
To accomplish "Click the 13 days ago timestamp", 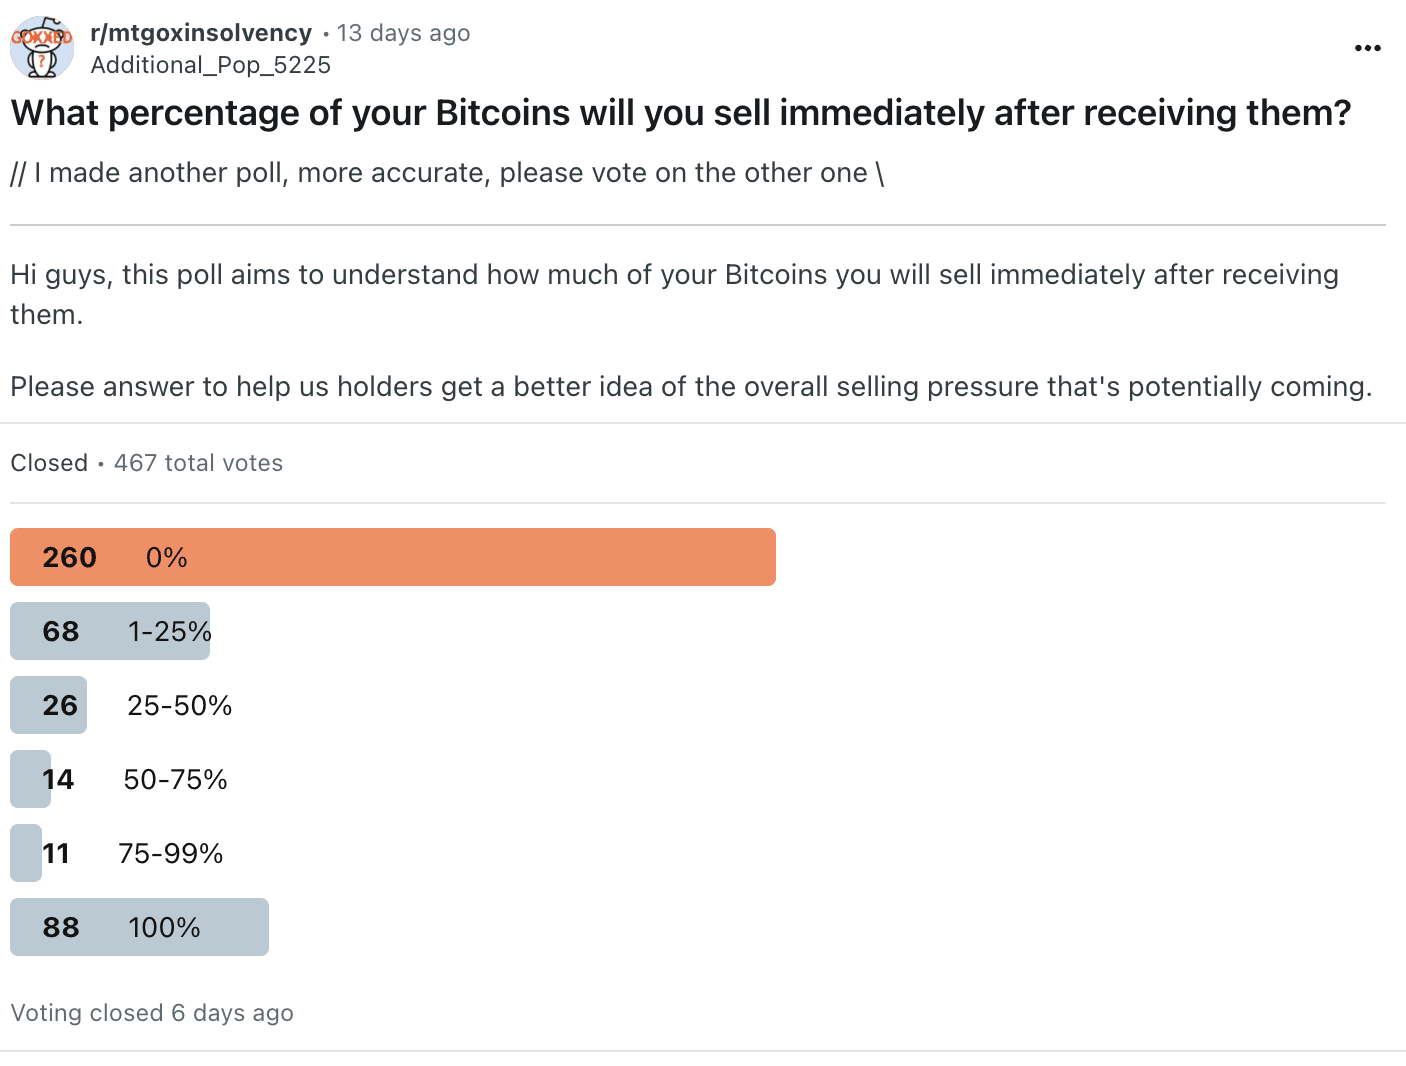I will point(403,32).
